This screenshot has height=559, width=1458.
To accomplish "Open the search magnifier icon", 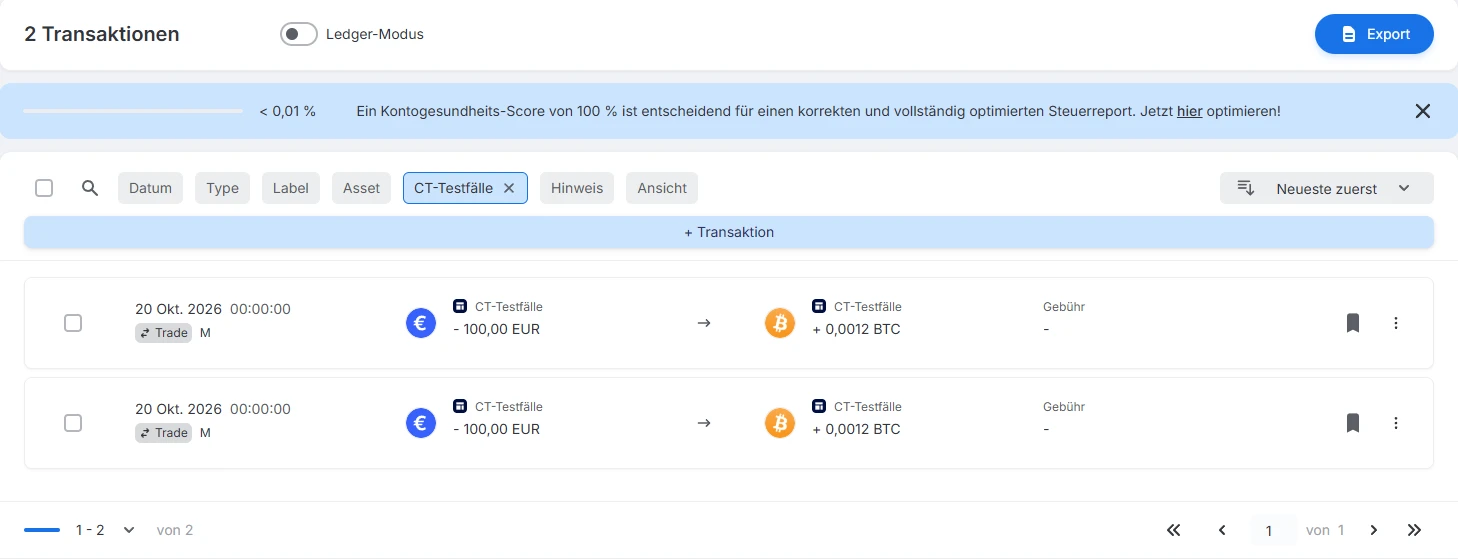I will 90,188.
